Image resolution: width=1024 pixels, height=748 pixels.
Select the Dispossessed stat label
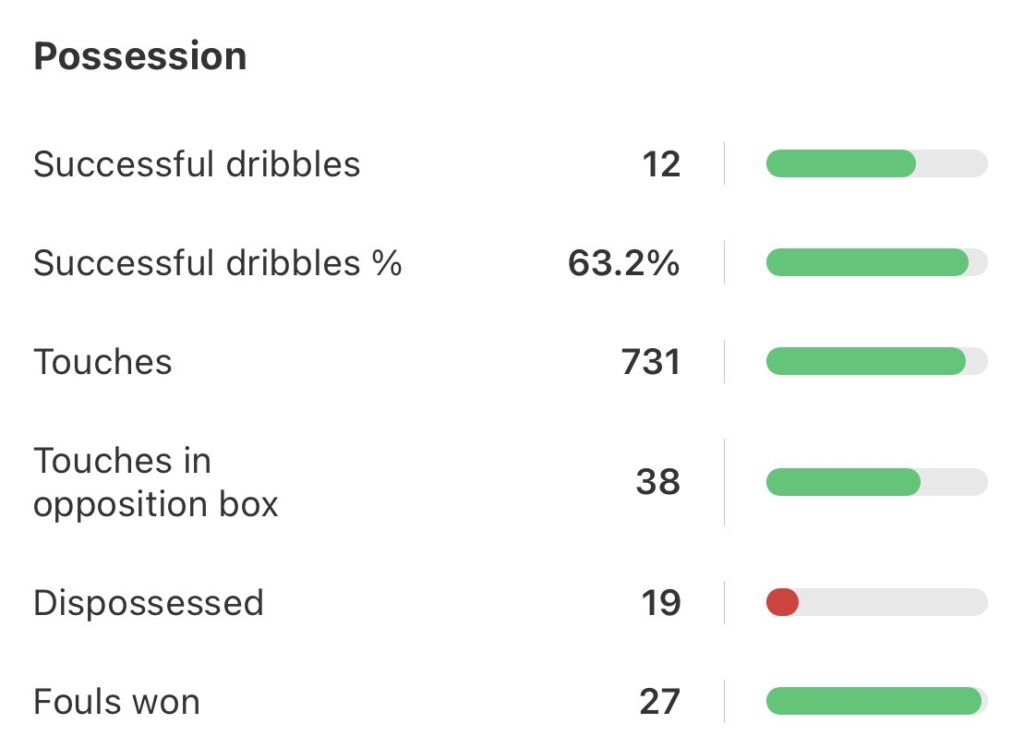click(x=148, y=603)
